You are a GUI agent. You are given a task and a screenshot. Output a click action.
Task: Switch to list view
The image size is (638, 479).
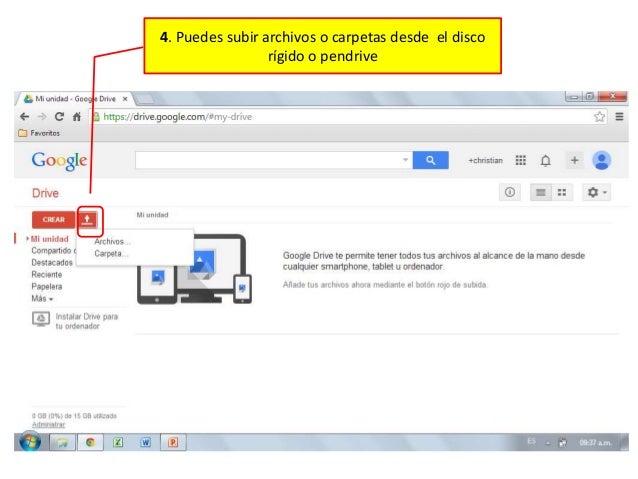coord(541,192)
